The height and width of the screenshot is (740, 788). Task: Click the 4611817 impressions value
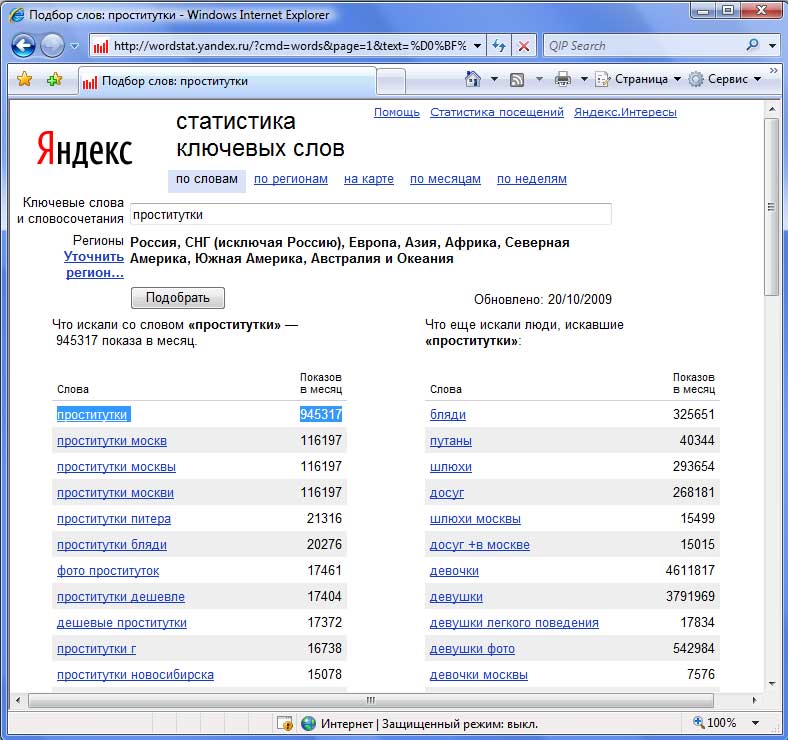(690, 571)
